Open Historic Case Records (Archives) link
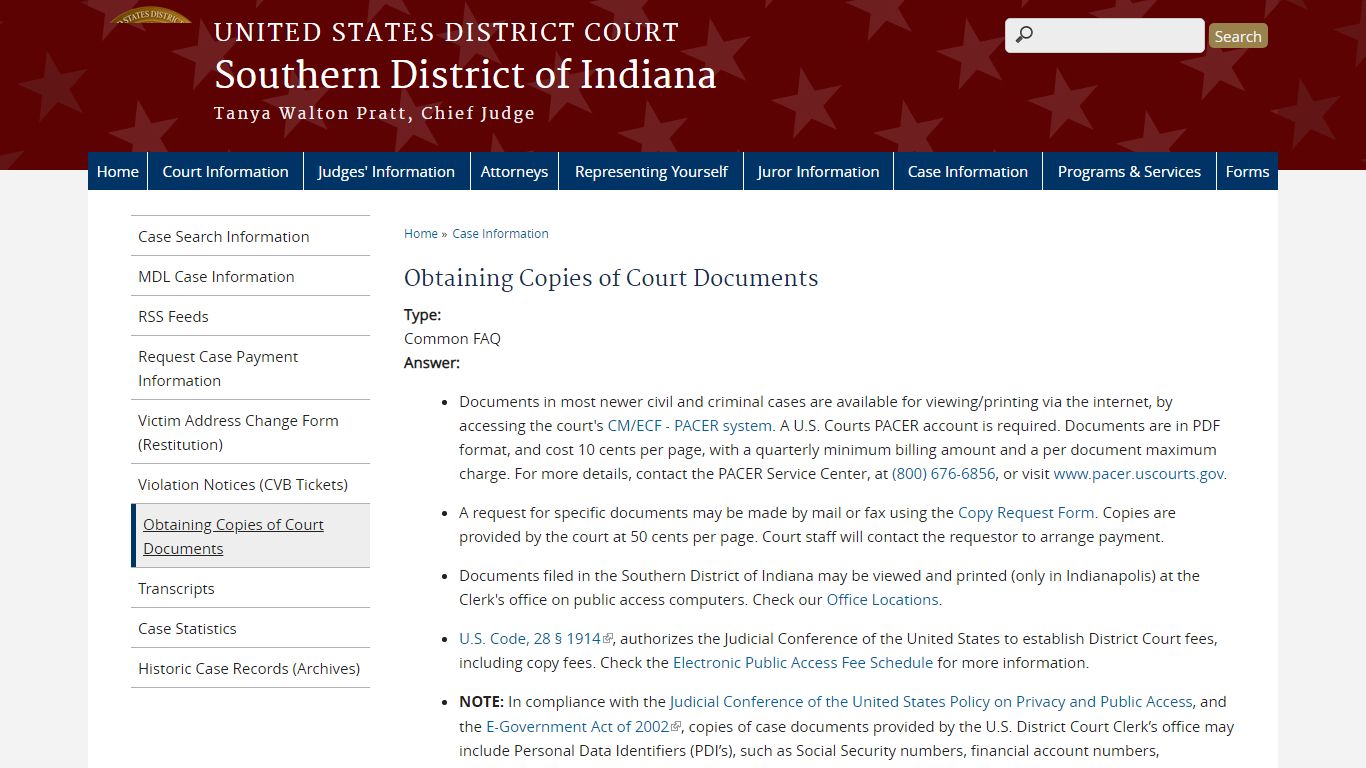Image resolution: width=1366 pixels, height=768 pixels. [x=250, y=668]
